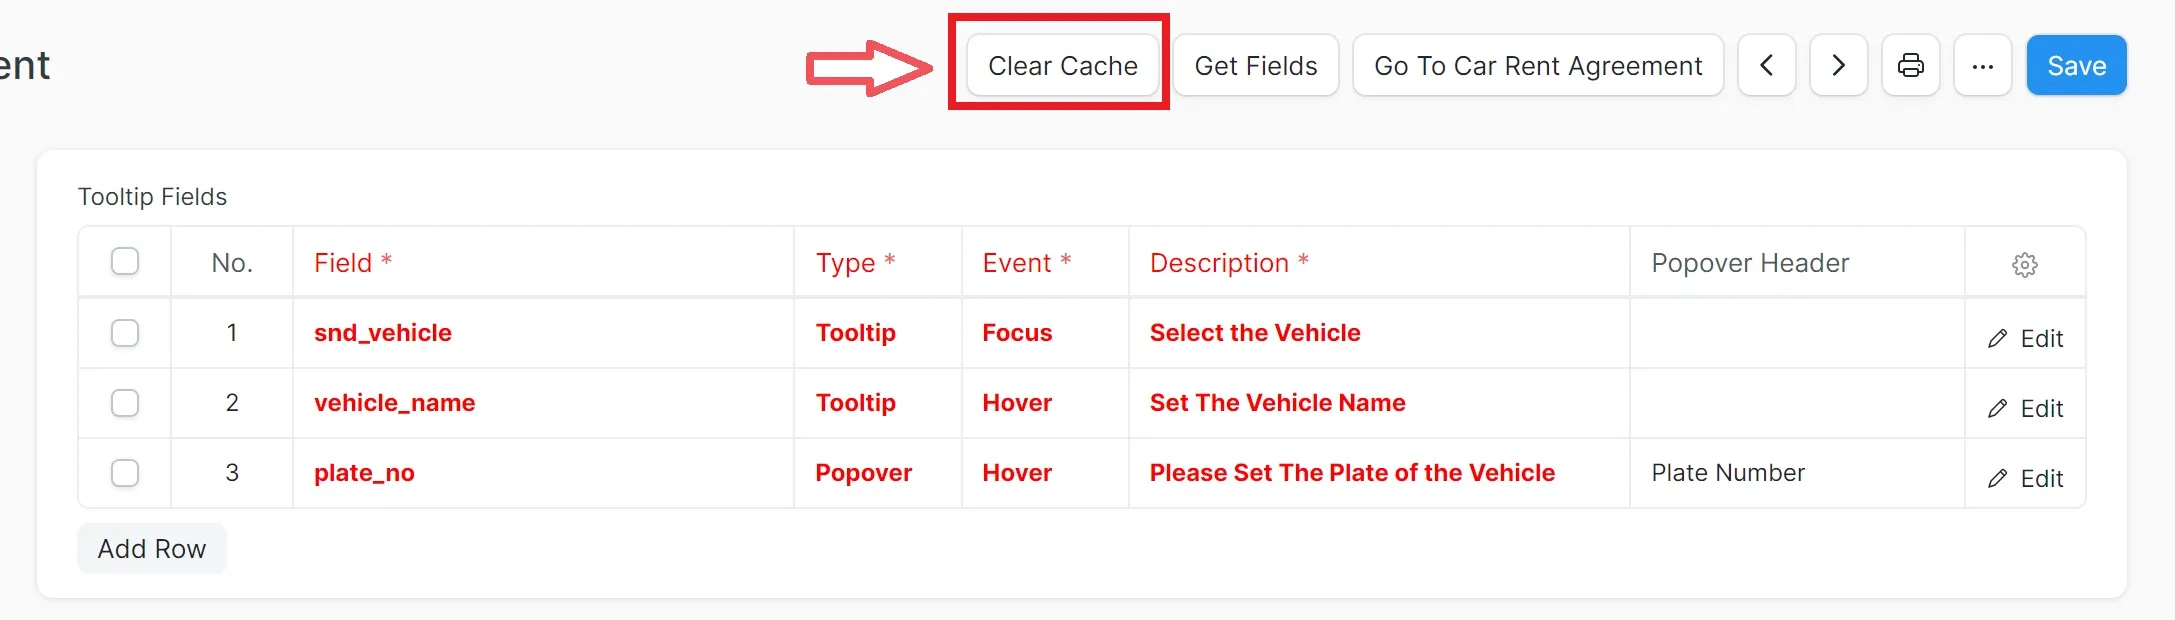
Task: Click the Plate Number popover header cell
Action: click(x=1797, y=473)
